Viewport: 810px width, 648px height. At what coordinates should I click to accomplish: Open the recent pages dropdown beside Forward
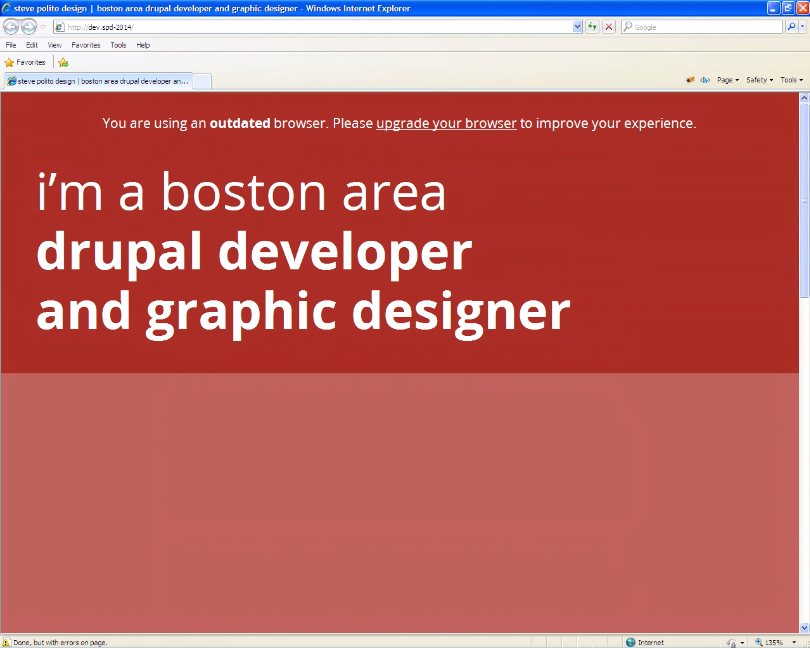pyautogui.click(x=43, y=27)
